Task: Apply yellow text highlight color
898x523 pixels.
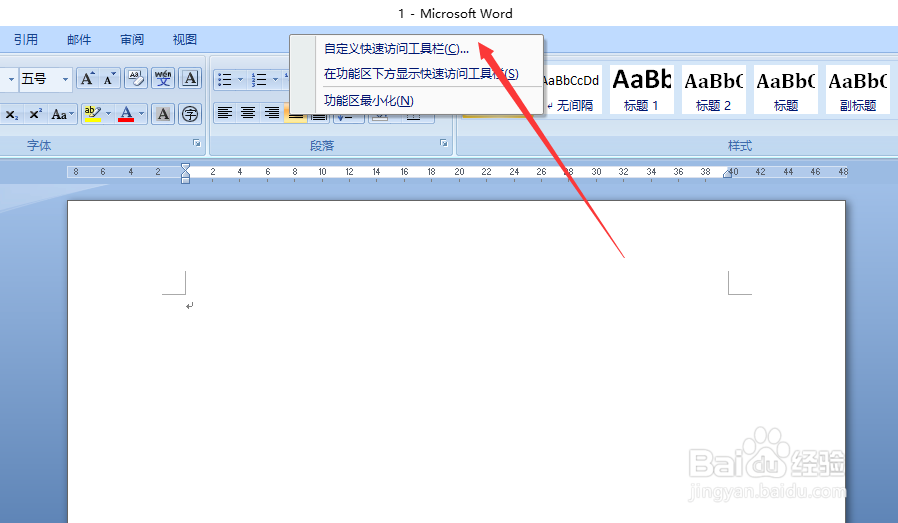Action: pyautogui.click(x=92, y=114)
